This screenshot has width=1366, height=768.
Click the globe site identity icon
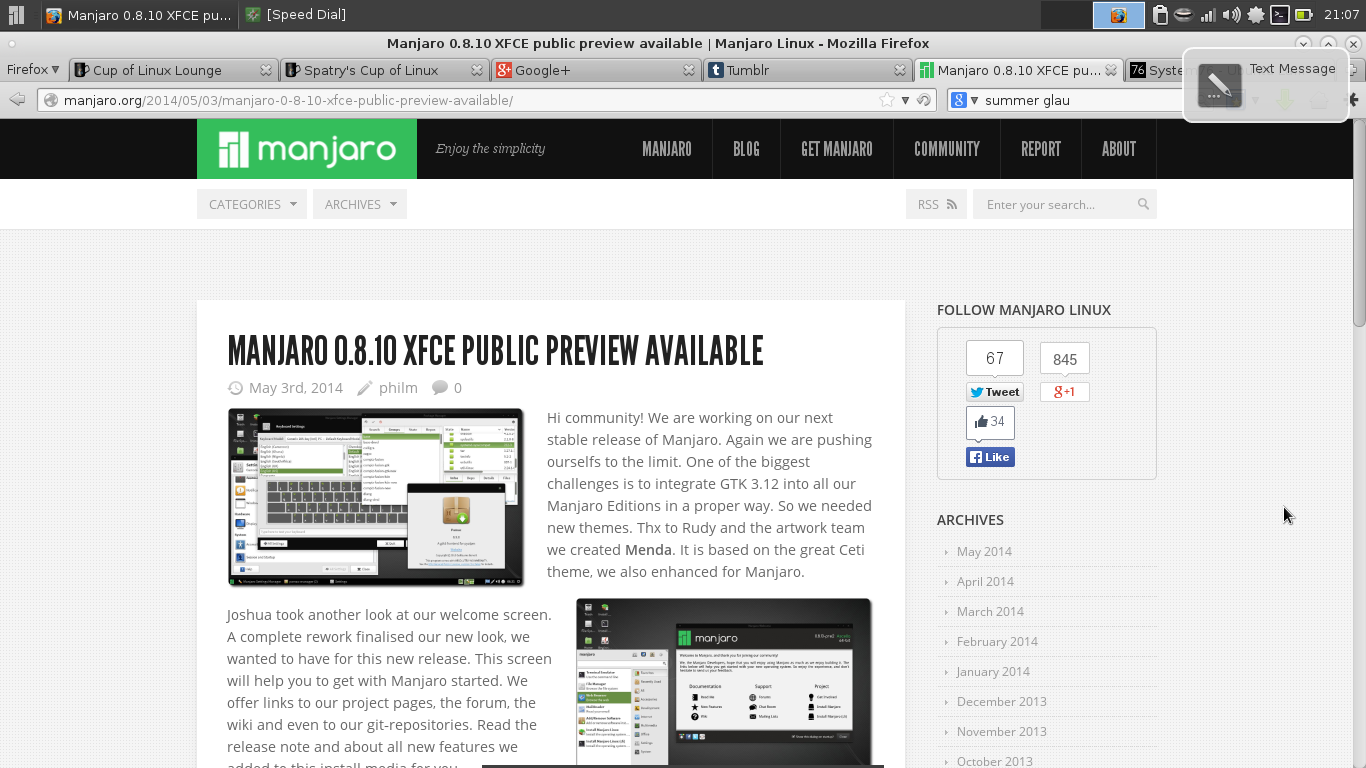(51, 100)
